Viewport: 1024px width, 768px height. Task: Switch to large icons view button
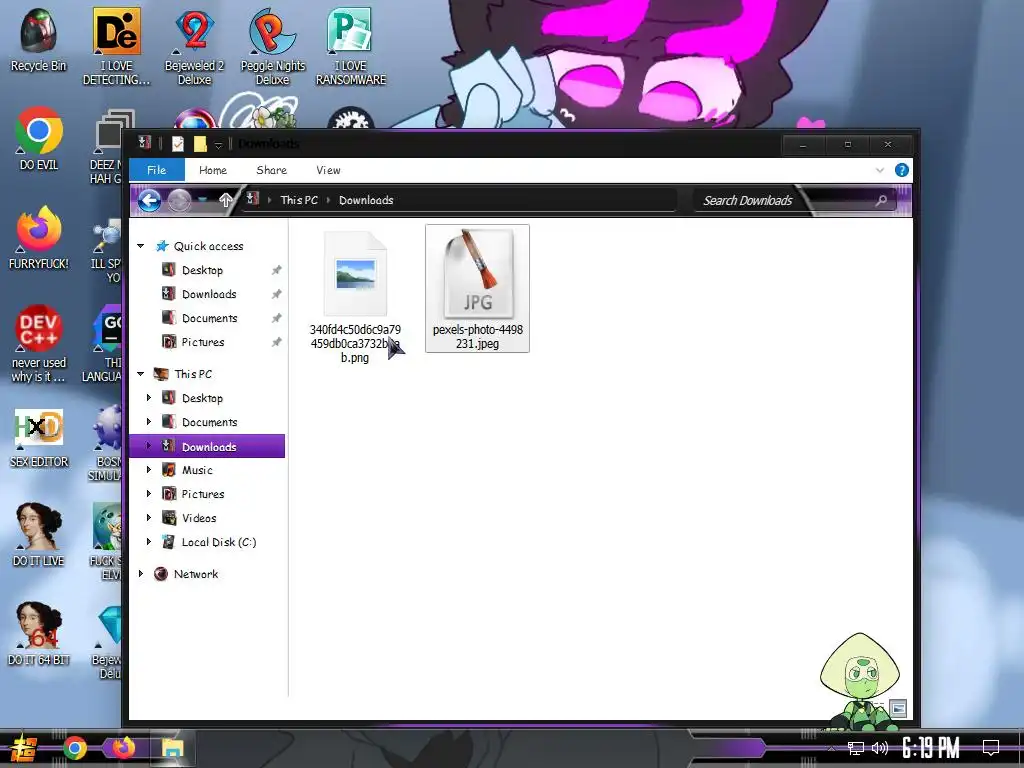[x=899, y=708]
